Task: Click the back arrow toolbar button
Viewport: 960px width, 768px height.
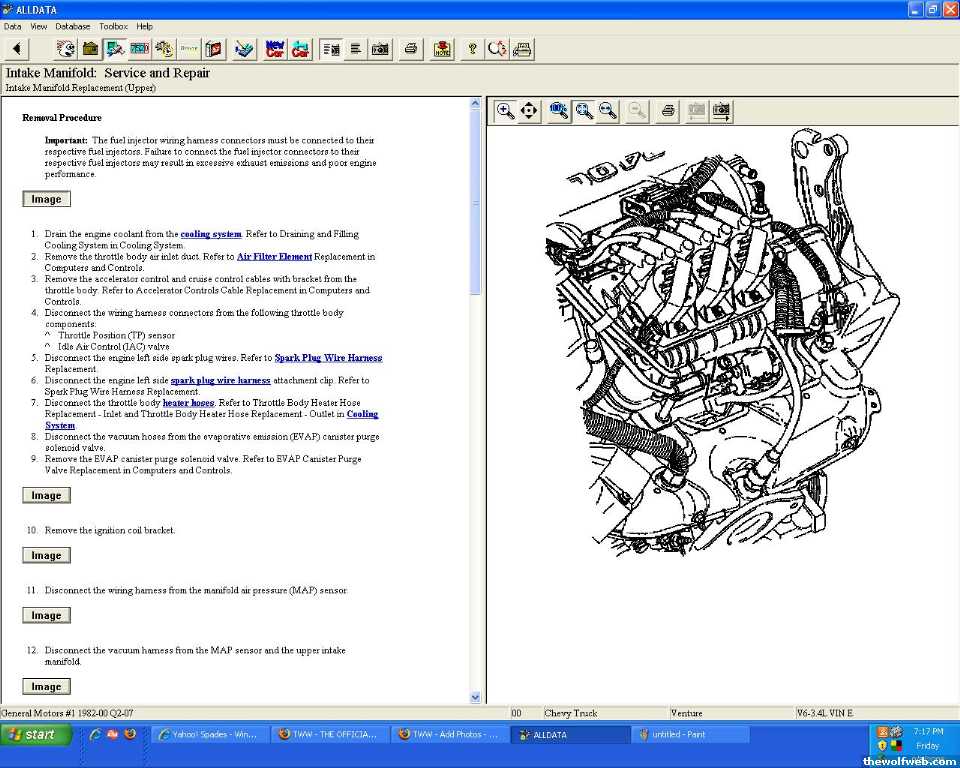Action: (x=17, y=48)
